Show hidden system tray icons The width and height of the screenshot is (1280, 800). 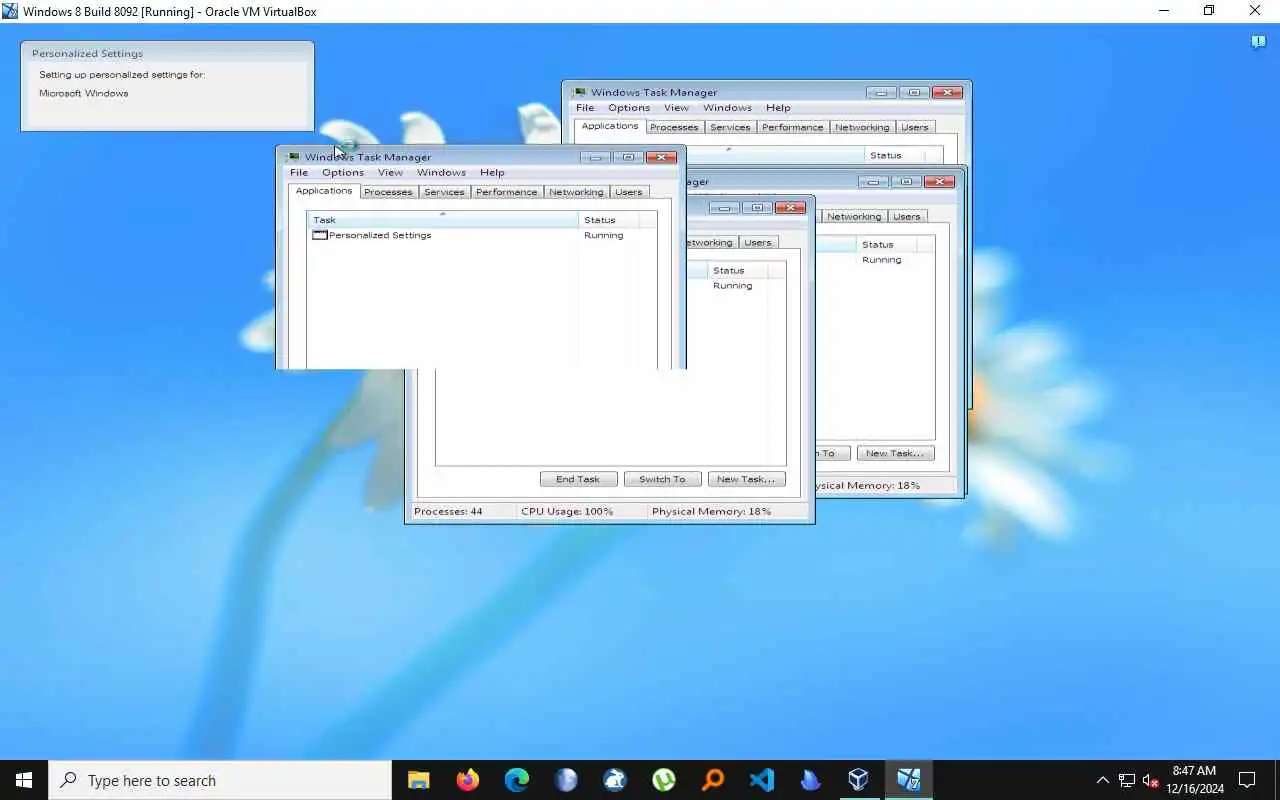click(x=1103, y=780)
